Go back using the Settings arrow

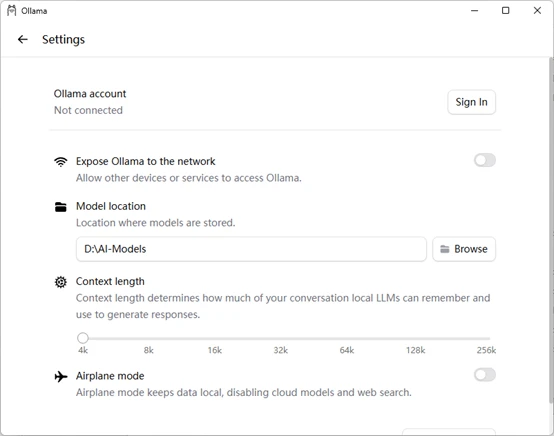click(23, 39)
